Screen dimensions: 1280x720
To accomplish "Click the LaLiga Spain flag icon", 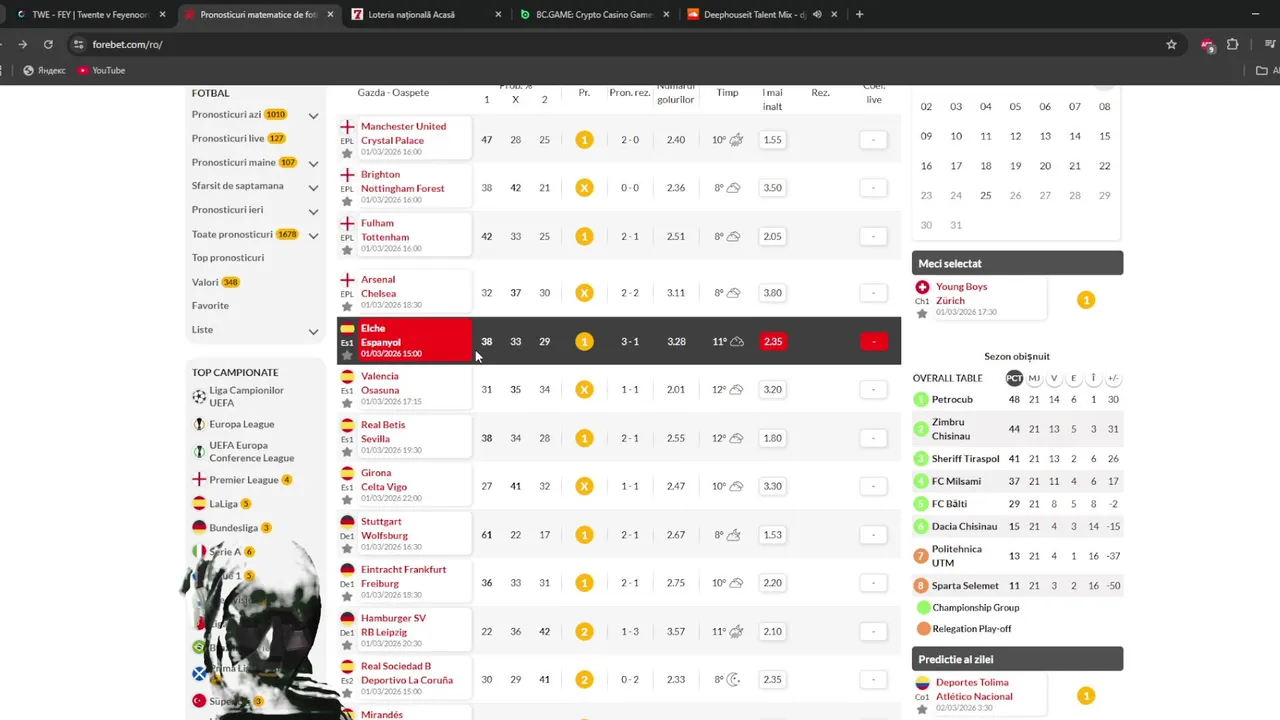I will click(199, 504).
